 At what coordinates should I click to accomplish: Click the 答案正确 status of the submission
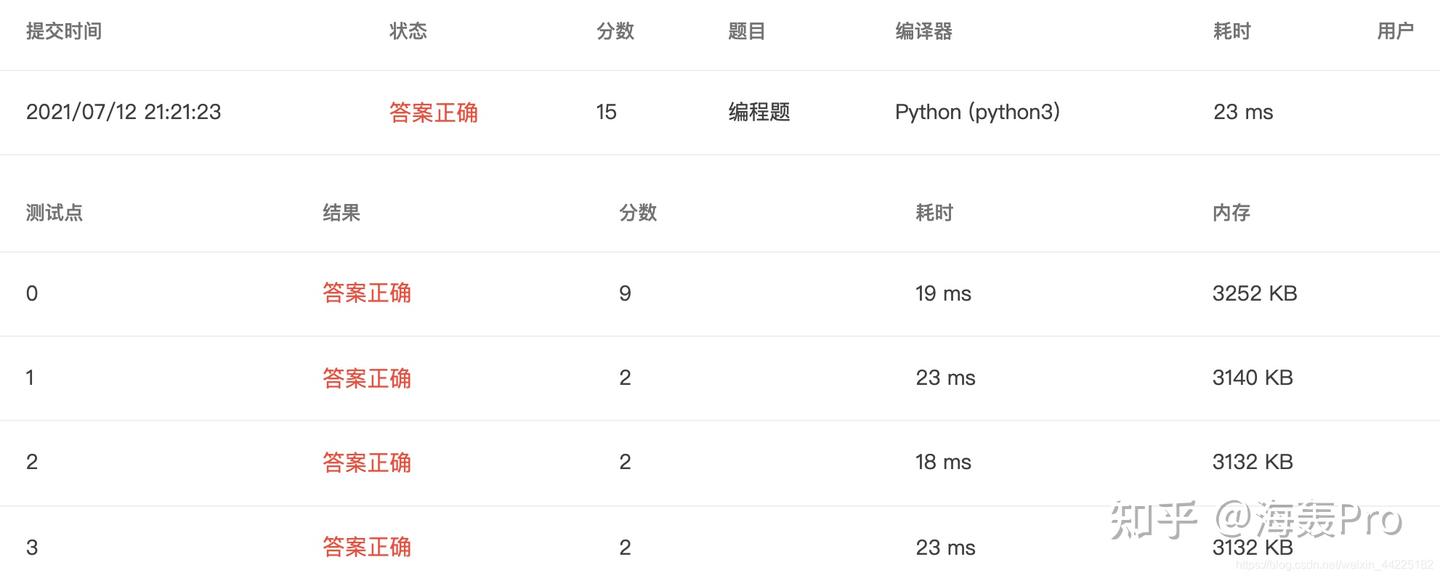click(433, 112)
